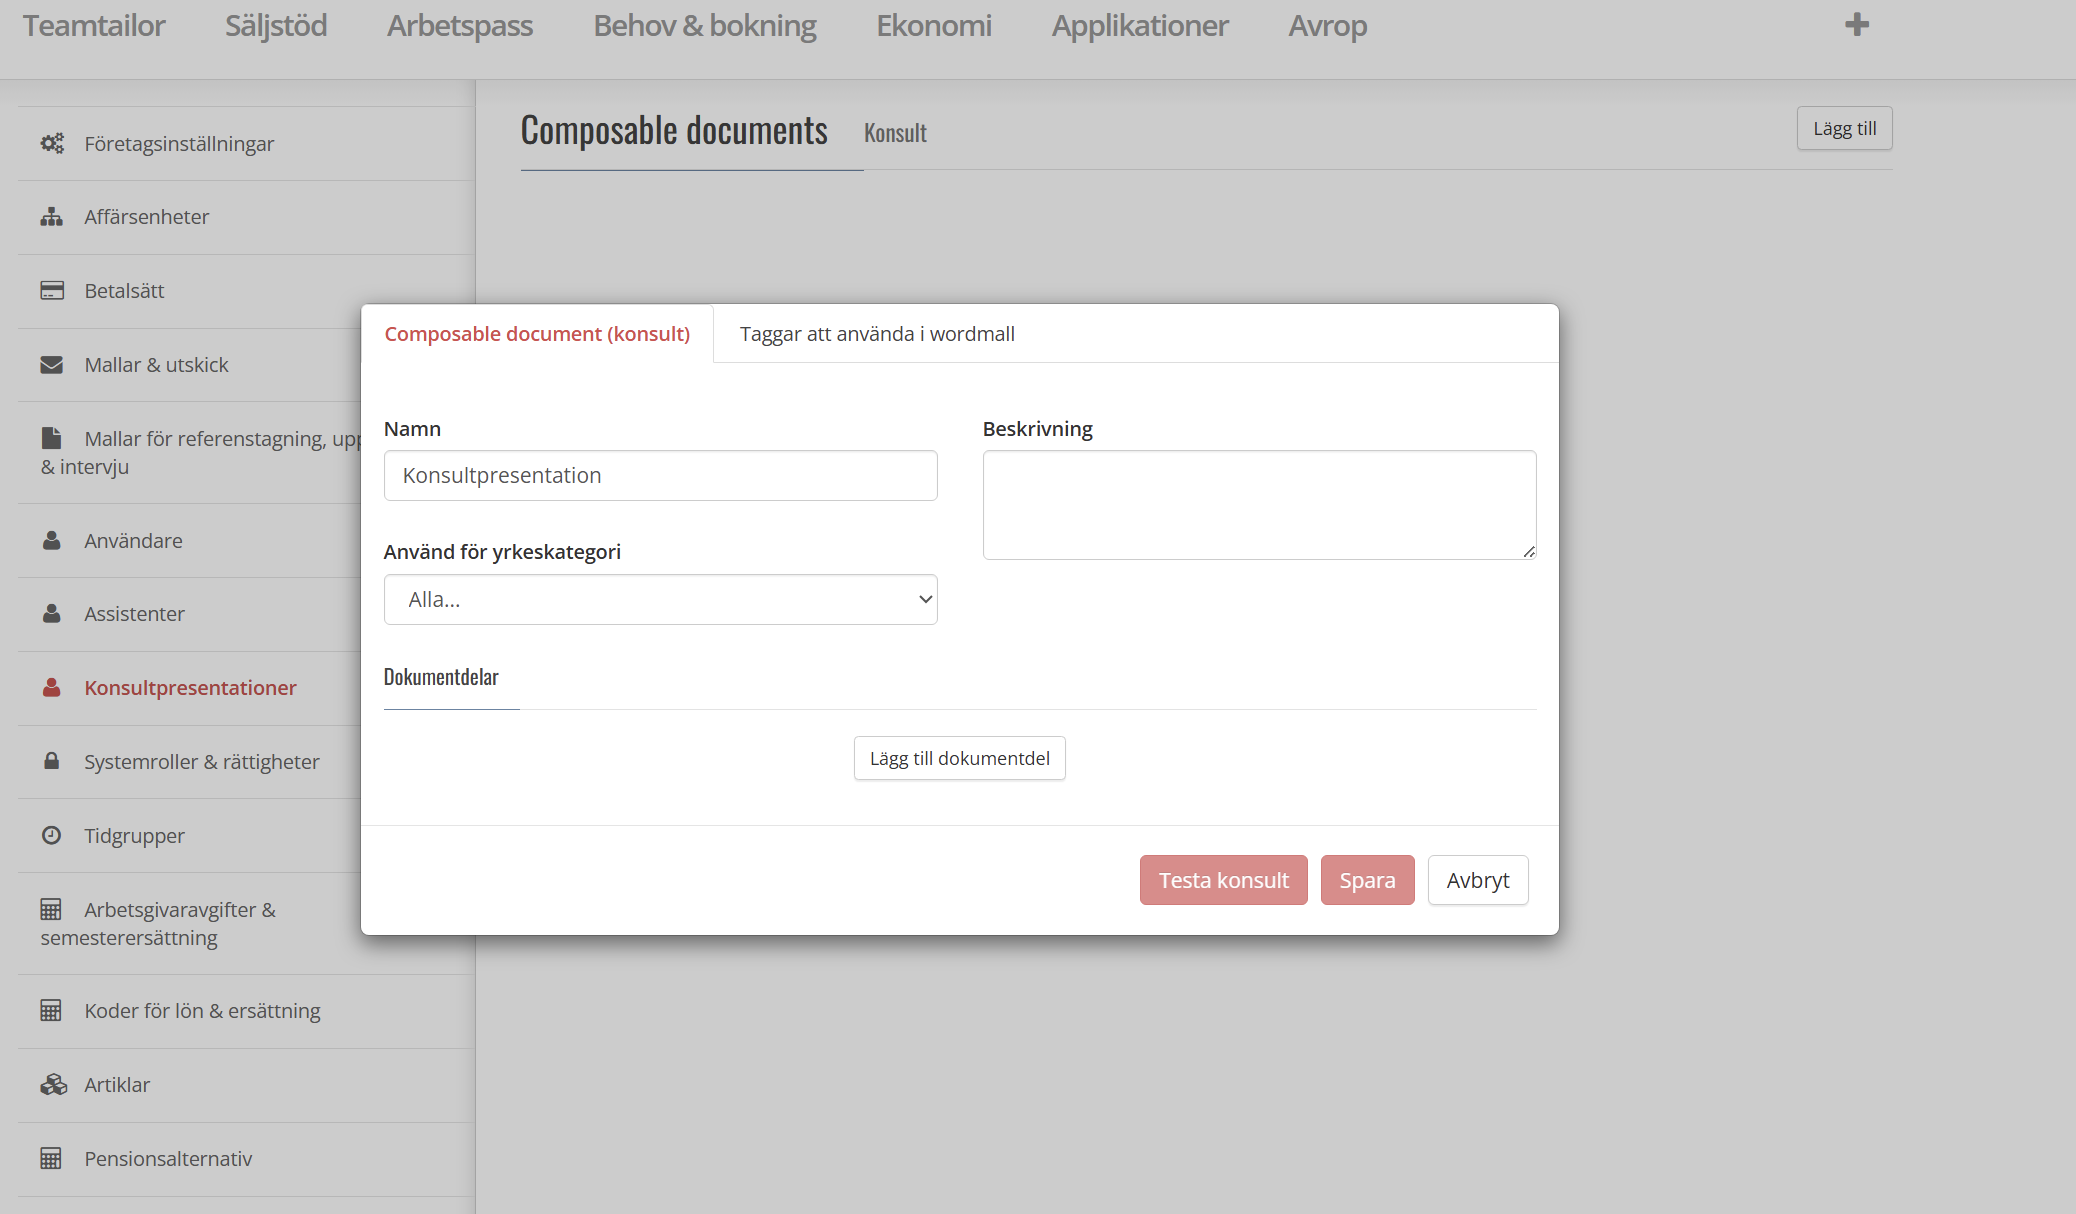Click the Artiklar cubes icon
This screenshot has width=2076, height=1214.
click(x=53, y=1085)
